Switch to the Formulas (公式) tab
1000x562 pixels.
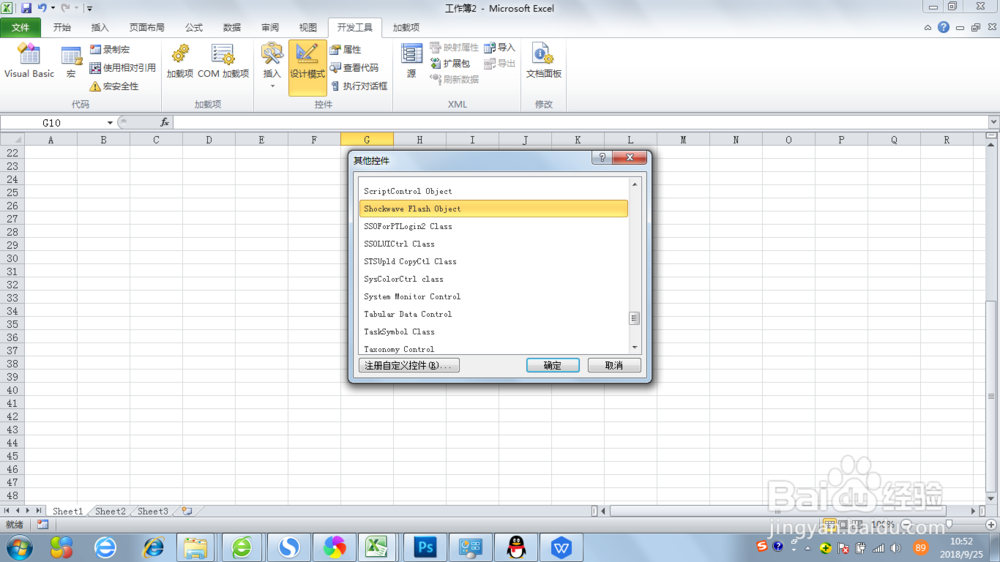pos(194,27)
